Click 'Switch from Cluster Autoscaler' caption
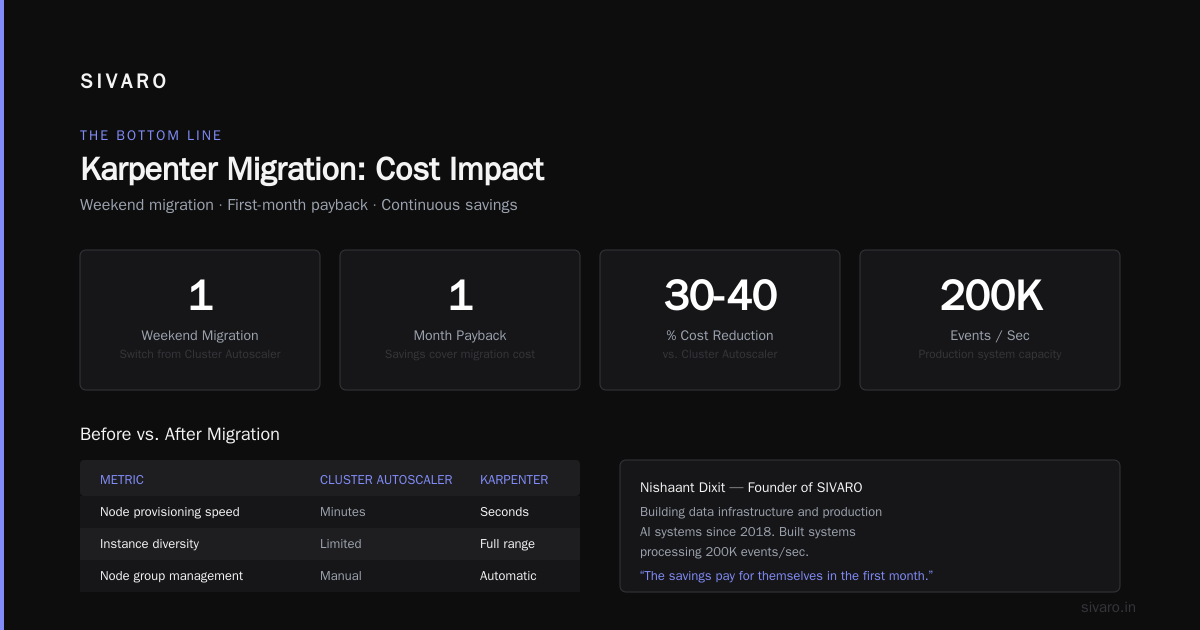 click(200, 354)
